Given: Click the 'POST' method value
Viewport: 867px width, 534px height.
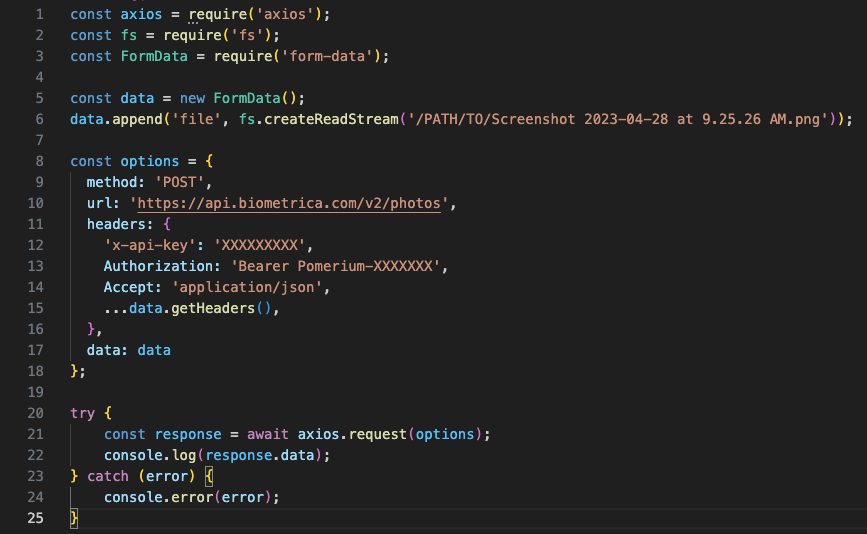Looking at the screenshot, I should [x=179, y=182].
